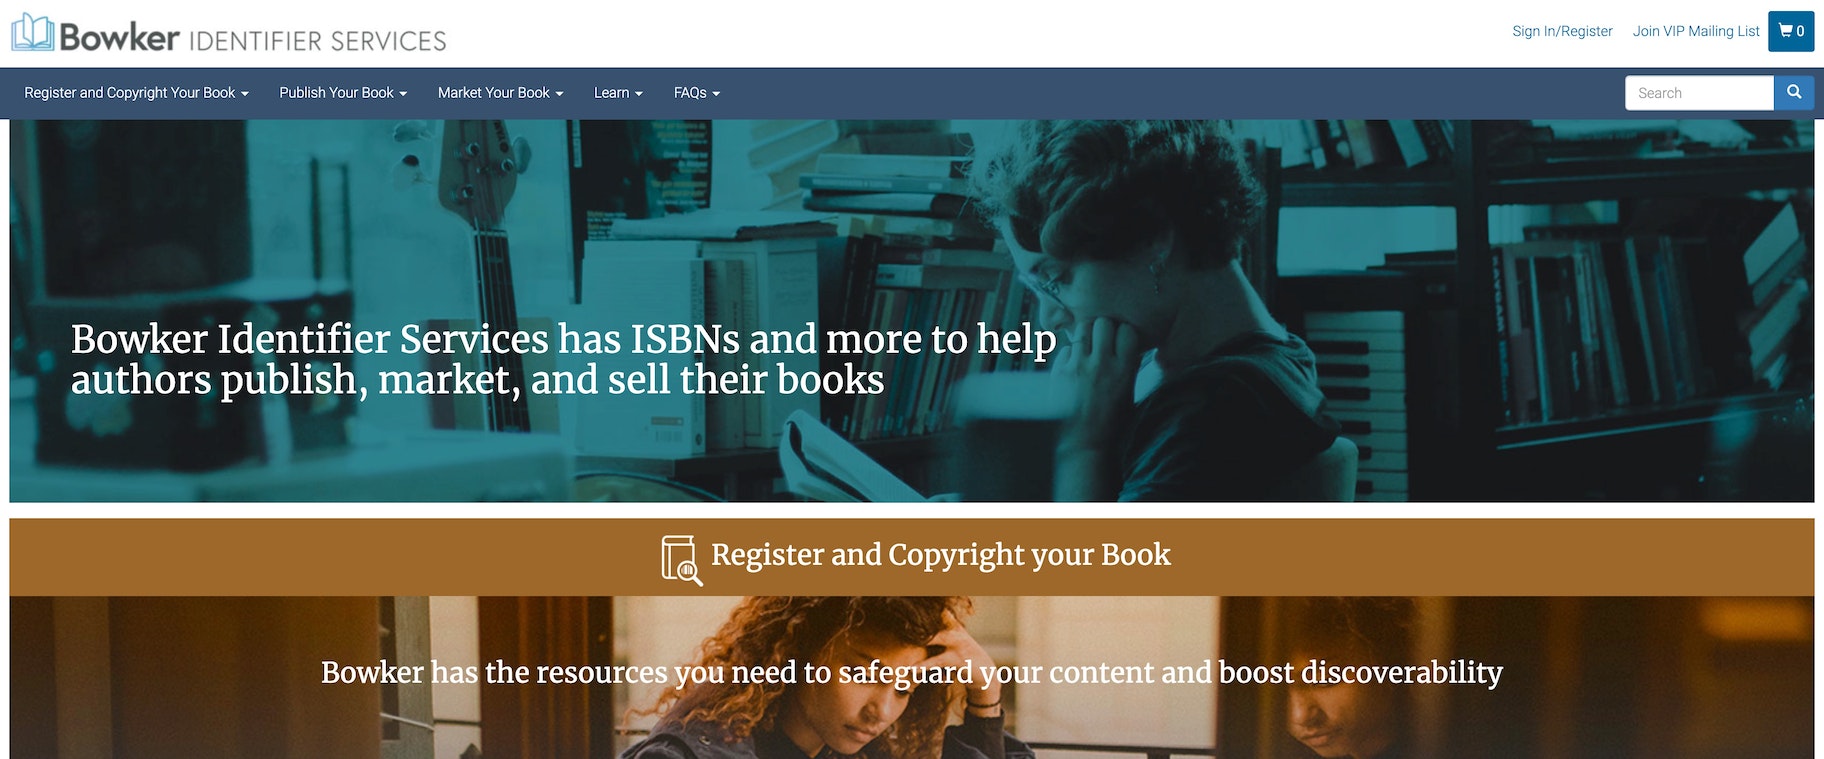This screenshot has height=759, width=1824.
Task: Click the magnifying glass search button
Action: point(1794,93)
